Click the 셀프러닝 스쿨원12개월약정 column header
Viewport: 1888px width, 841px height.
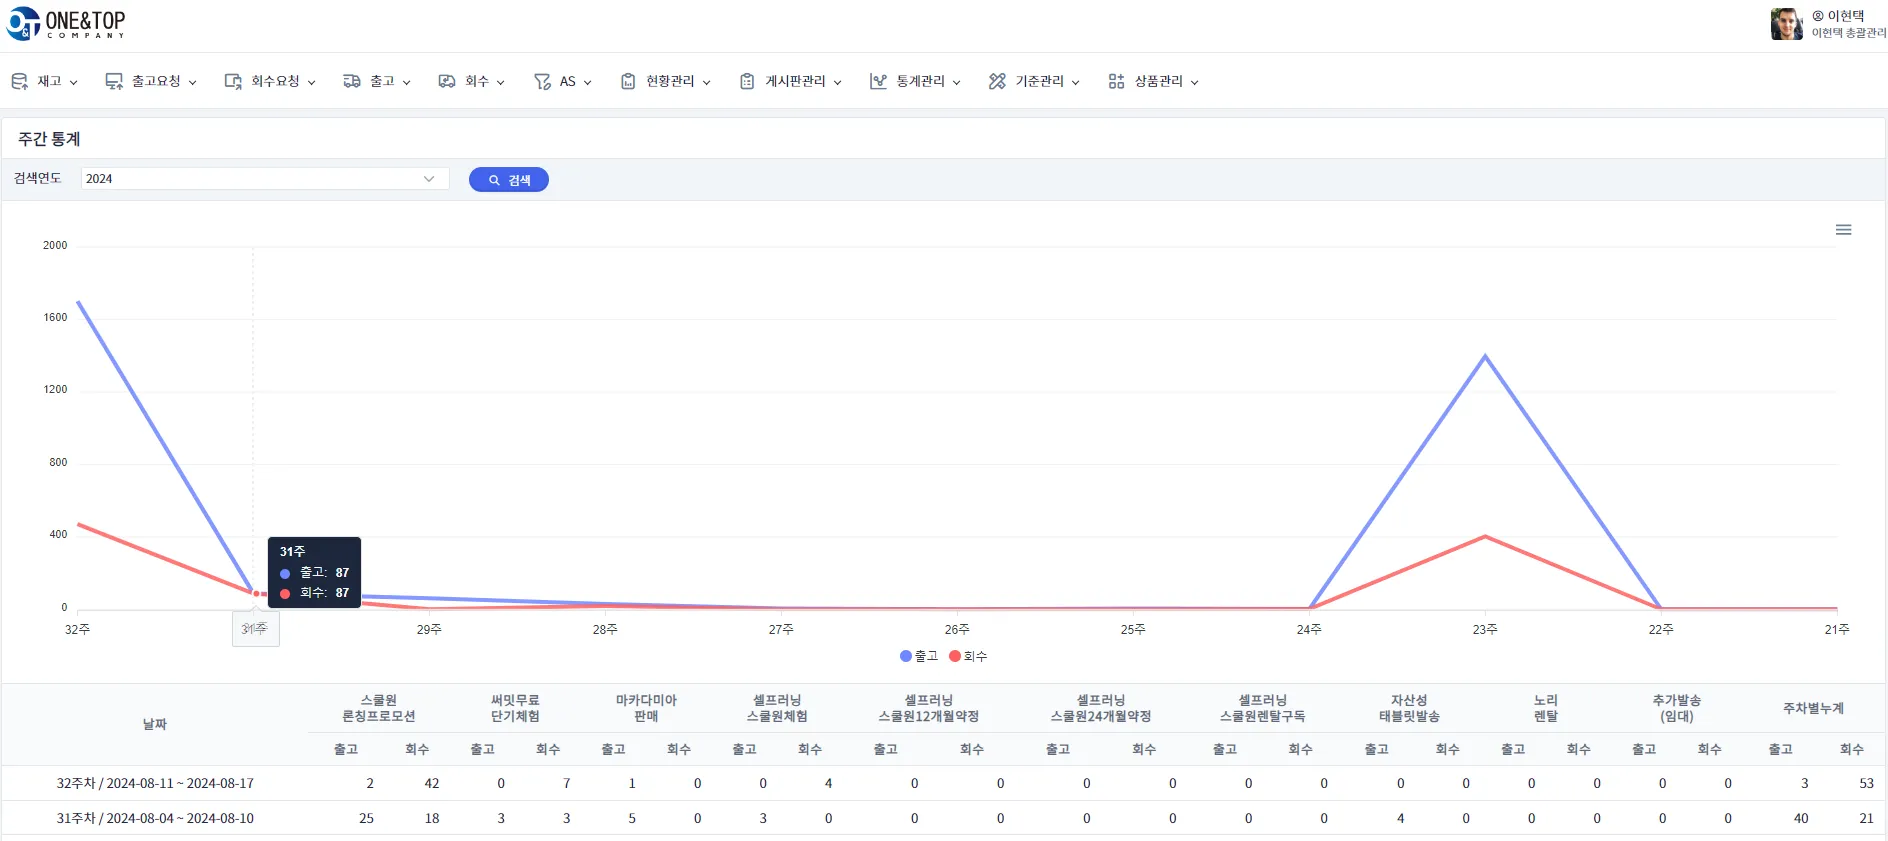929,708
